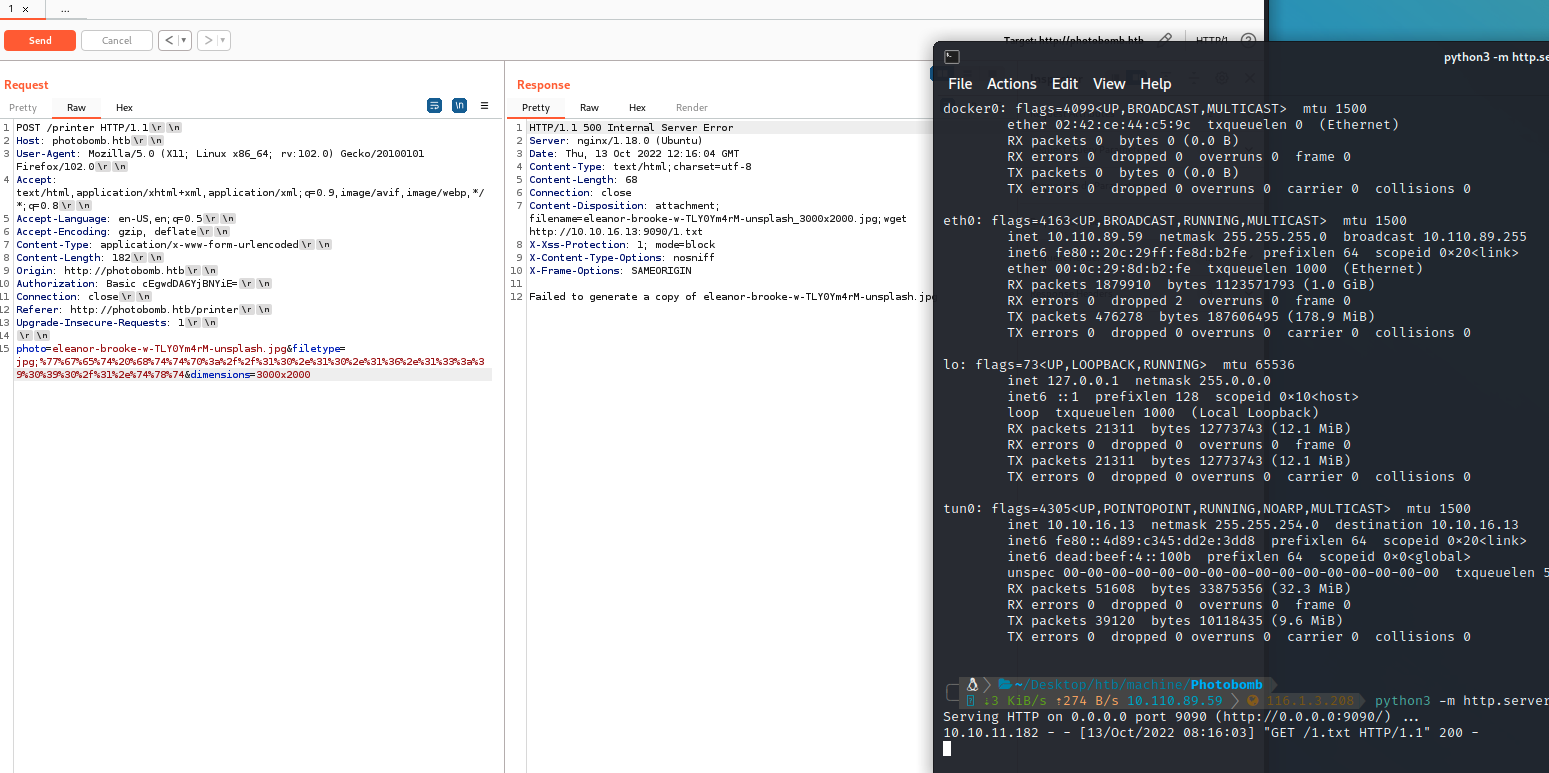Close Repeater tab 1 with the x
Image resolution: width=1549 pixels, height=773 pixels.
coord(26,9)
